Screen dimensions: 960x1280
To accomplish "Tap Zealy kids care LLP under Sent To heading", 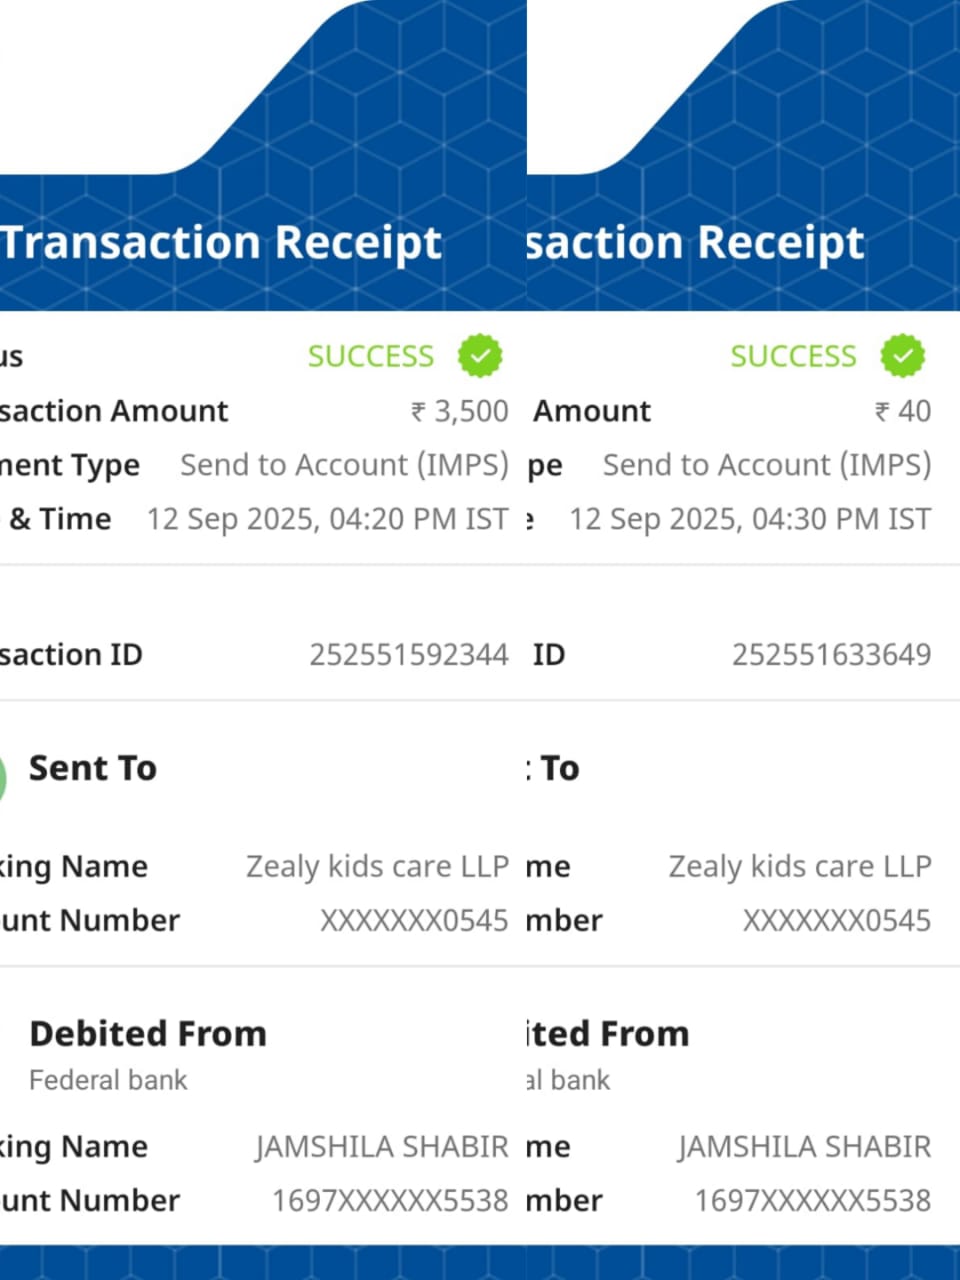I will pos(377,866).
